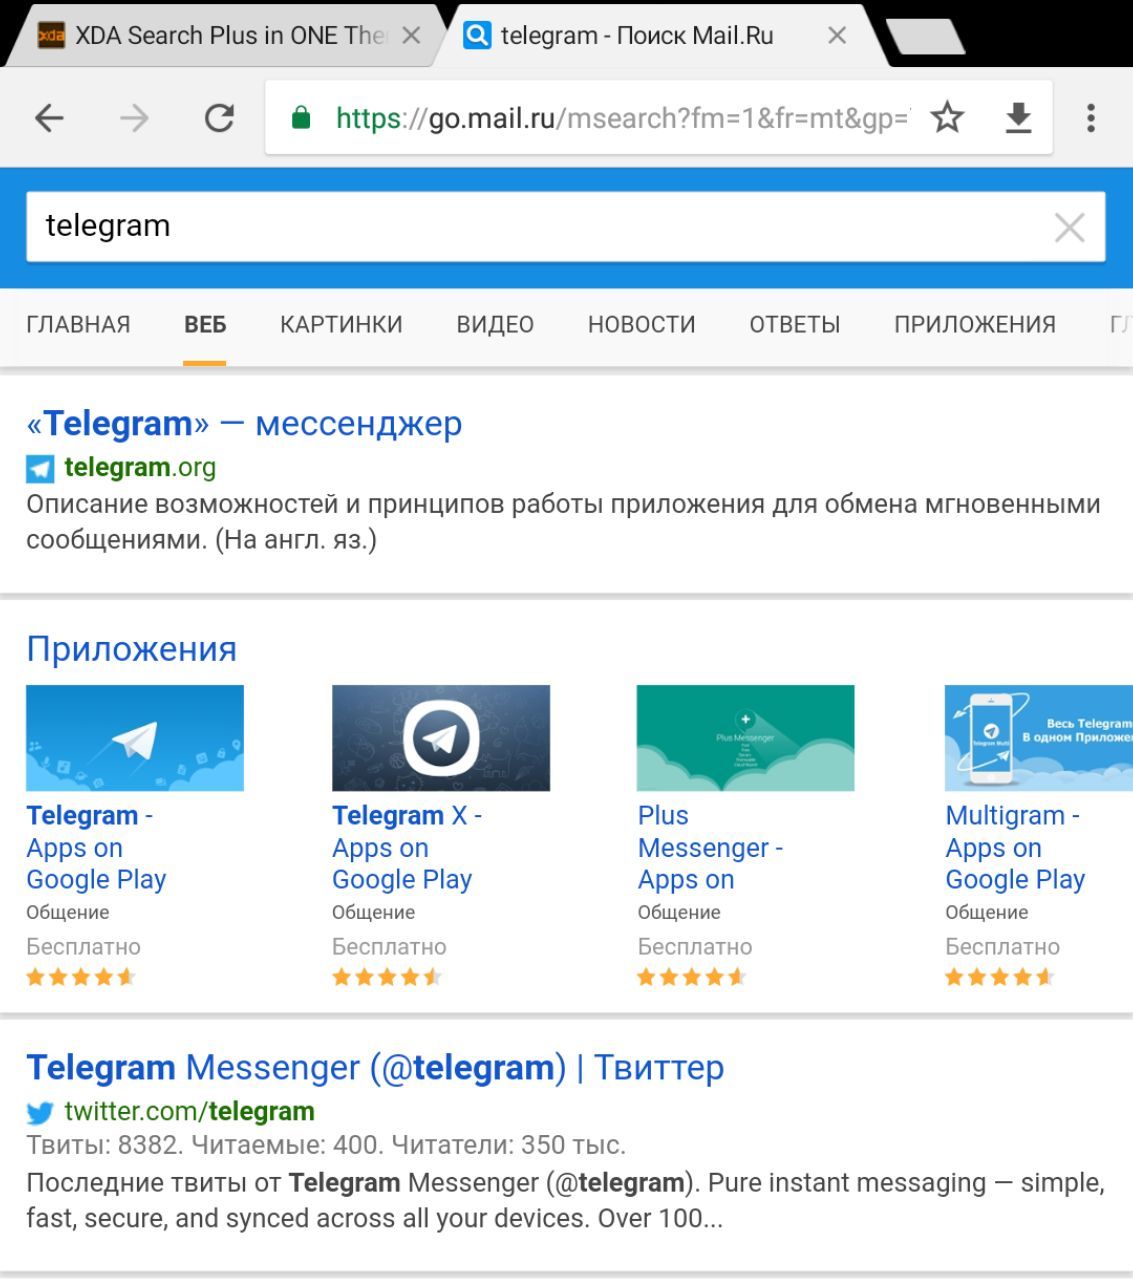
Task: Click the Mail.Ru search favicon in the tab
Action: [477, 36]
